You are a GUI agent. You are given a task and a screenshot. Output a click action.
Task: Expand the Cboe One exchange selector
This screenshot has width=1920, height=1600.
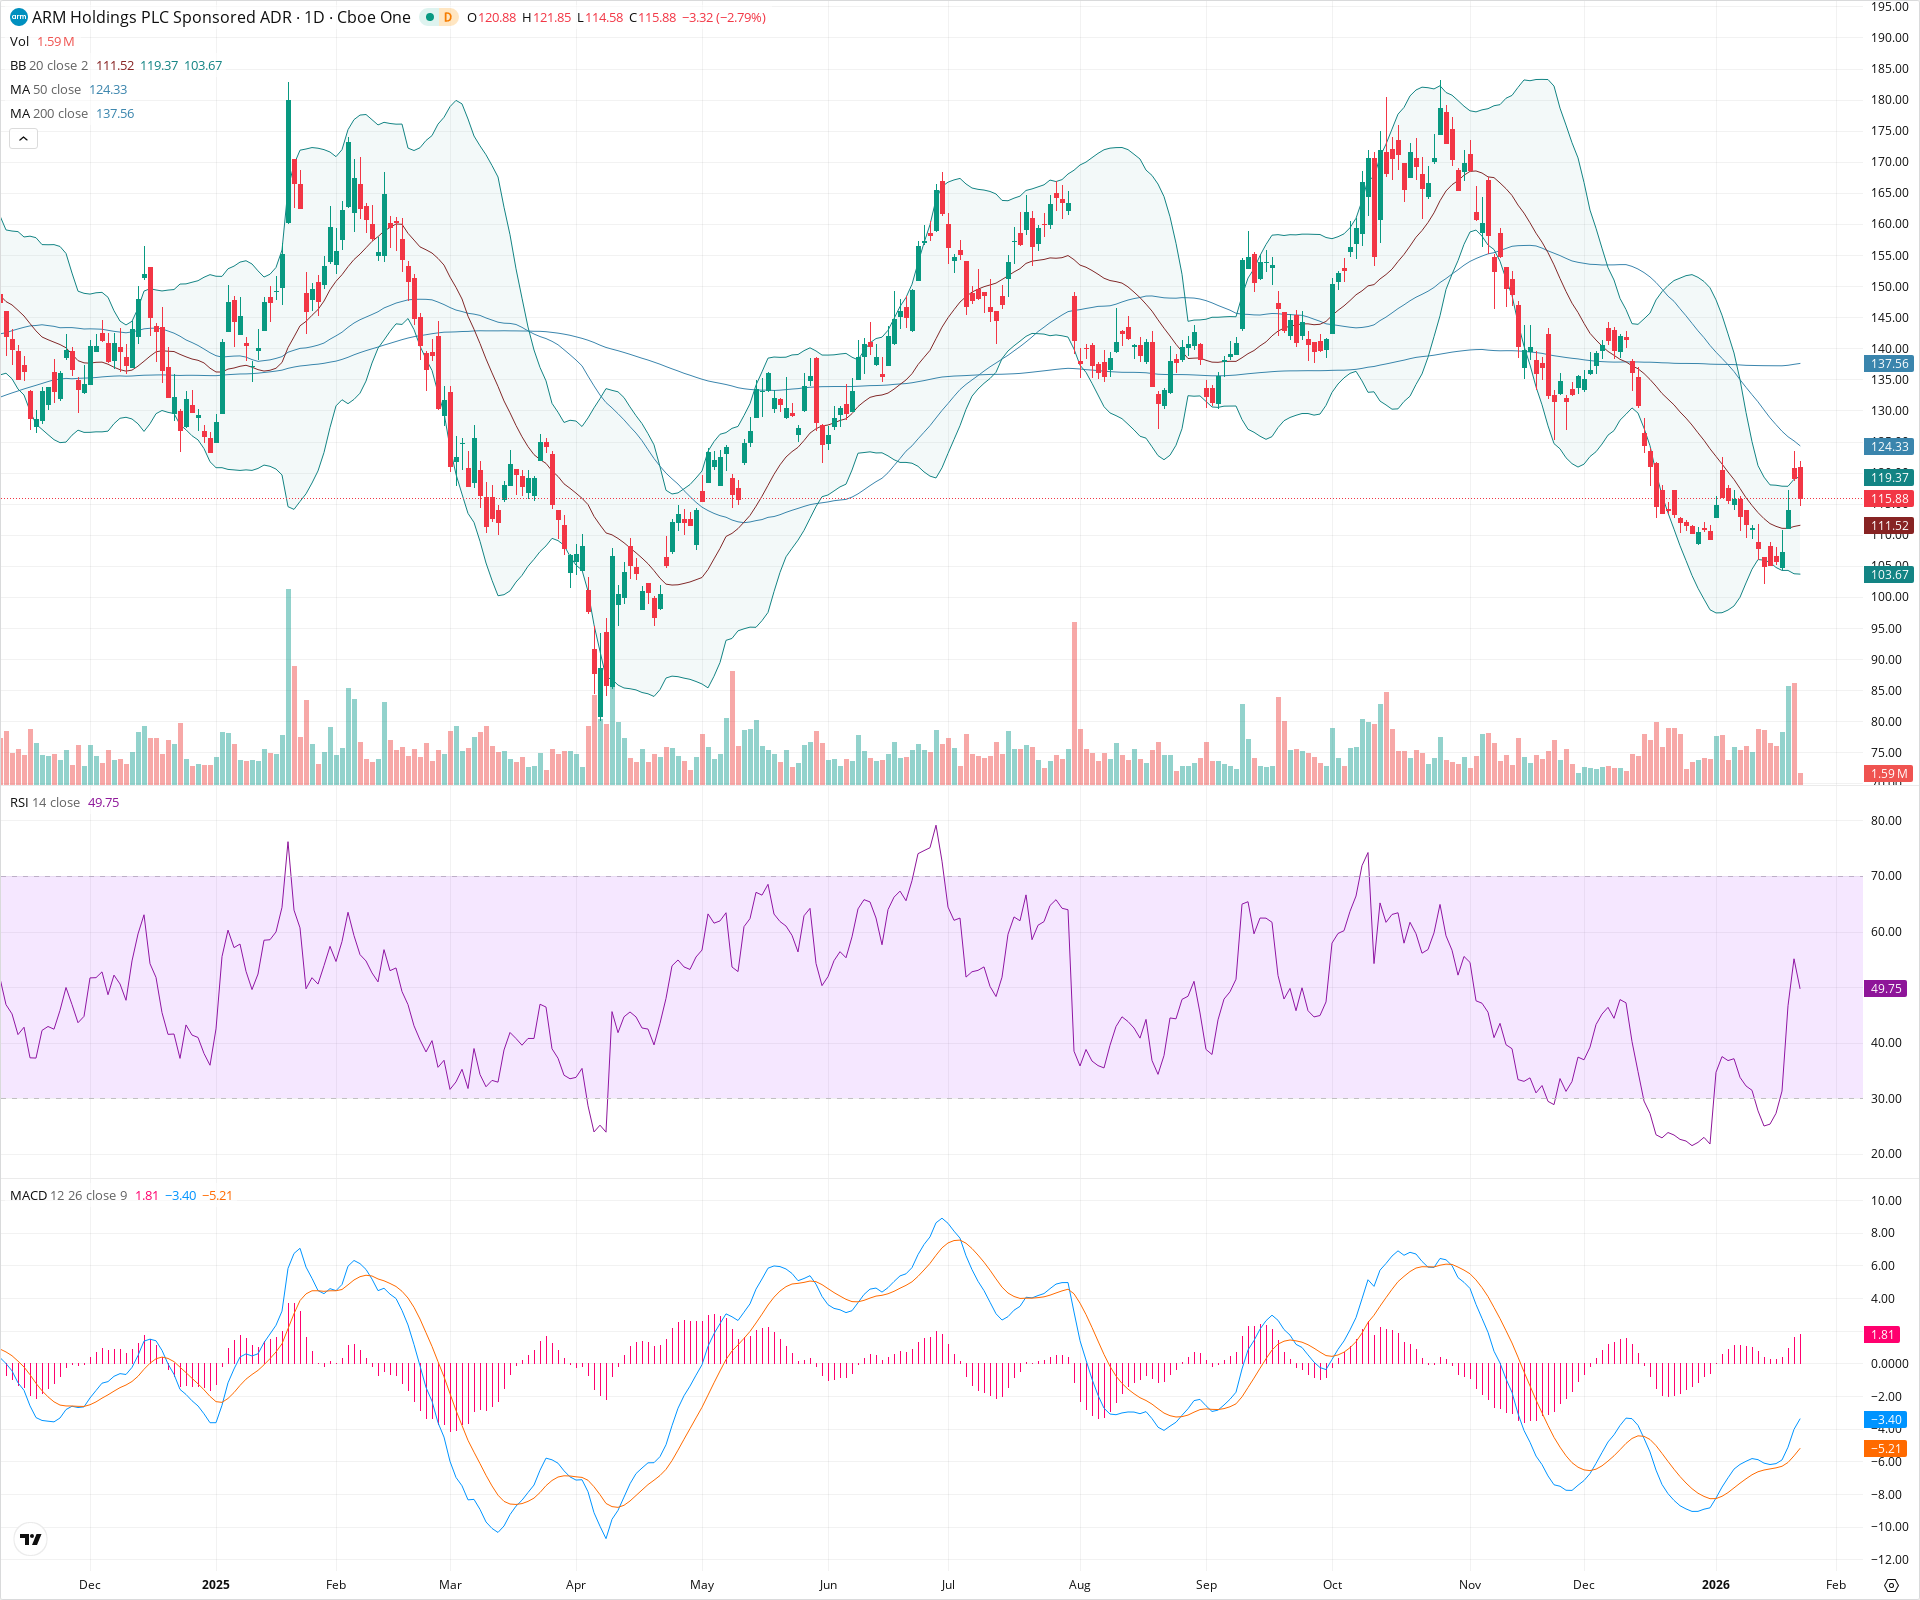click(x=372, y=17)
